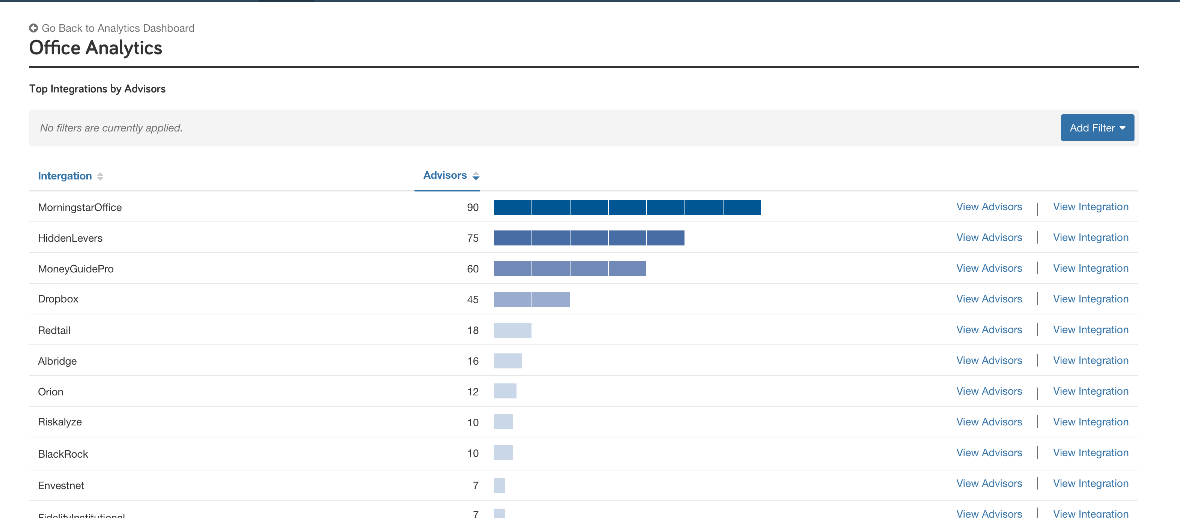
Task: Select the Dropbox integration name
Action: (x=59, y=300)
